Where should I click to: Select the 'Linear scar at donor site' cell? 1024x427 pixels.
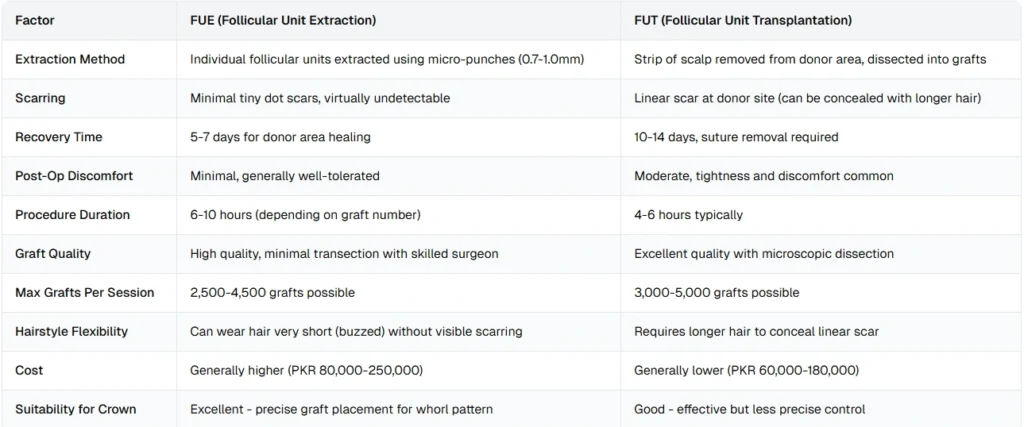[807, 98]
